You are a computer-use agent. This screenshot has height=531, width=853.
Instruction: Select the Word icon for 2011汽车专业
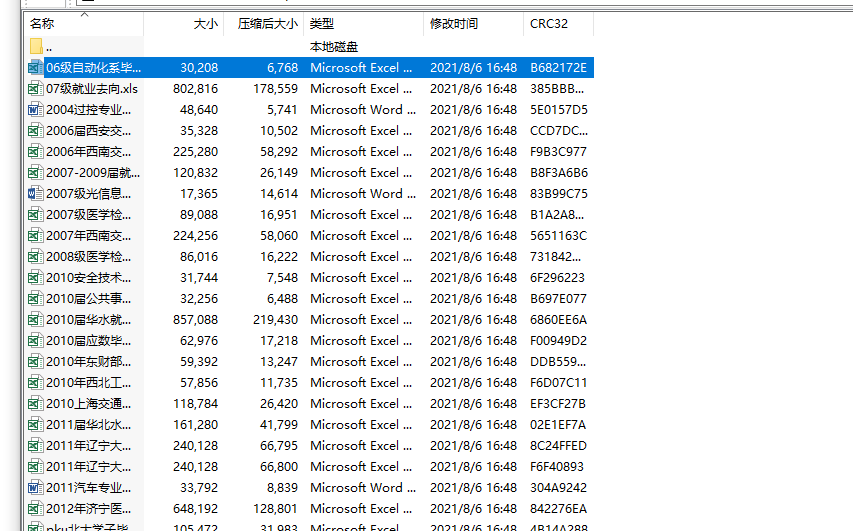[x=35, y=488]
